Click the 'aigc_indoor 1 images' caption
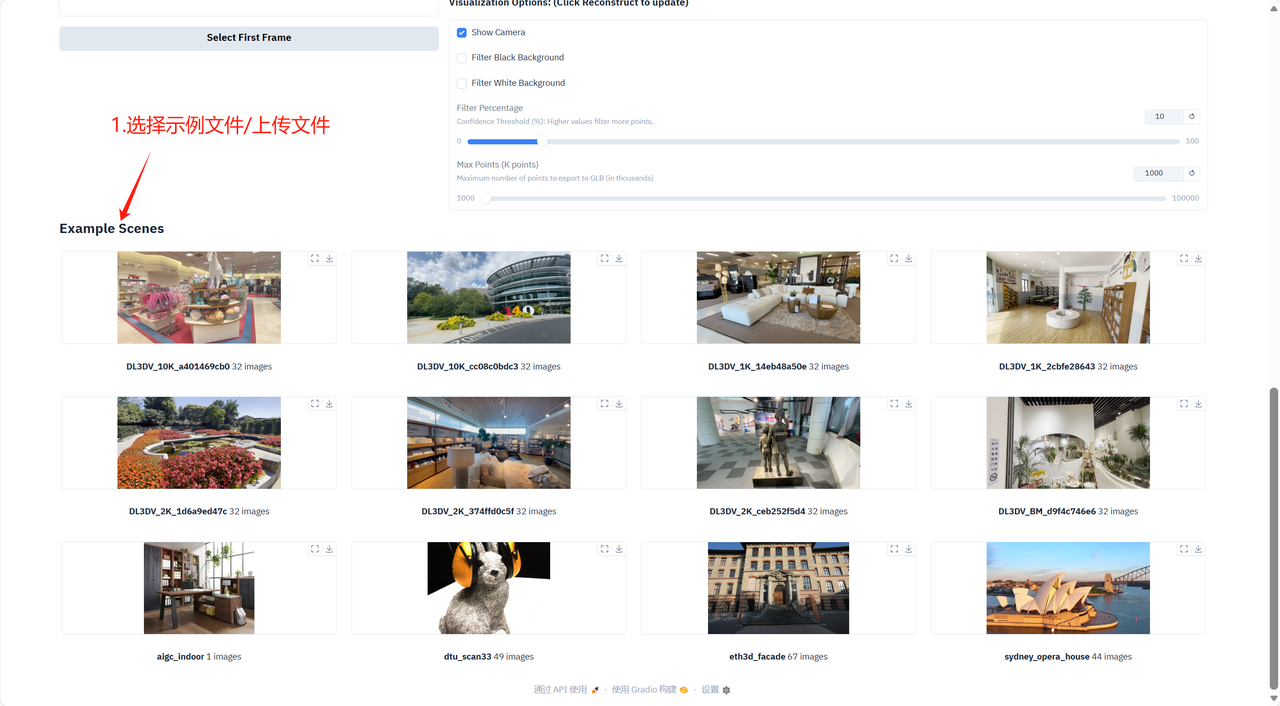This screenshot has height=706, width=1280. coord(199,657)
